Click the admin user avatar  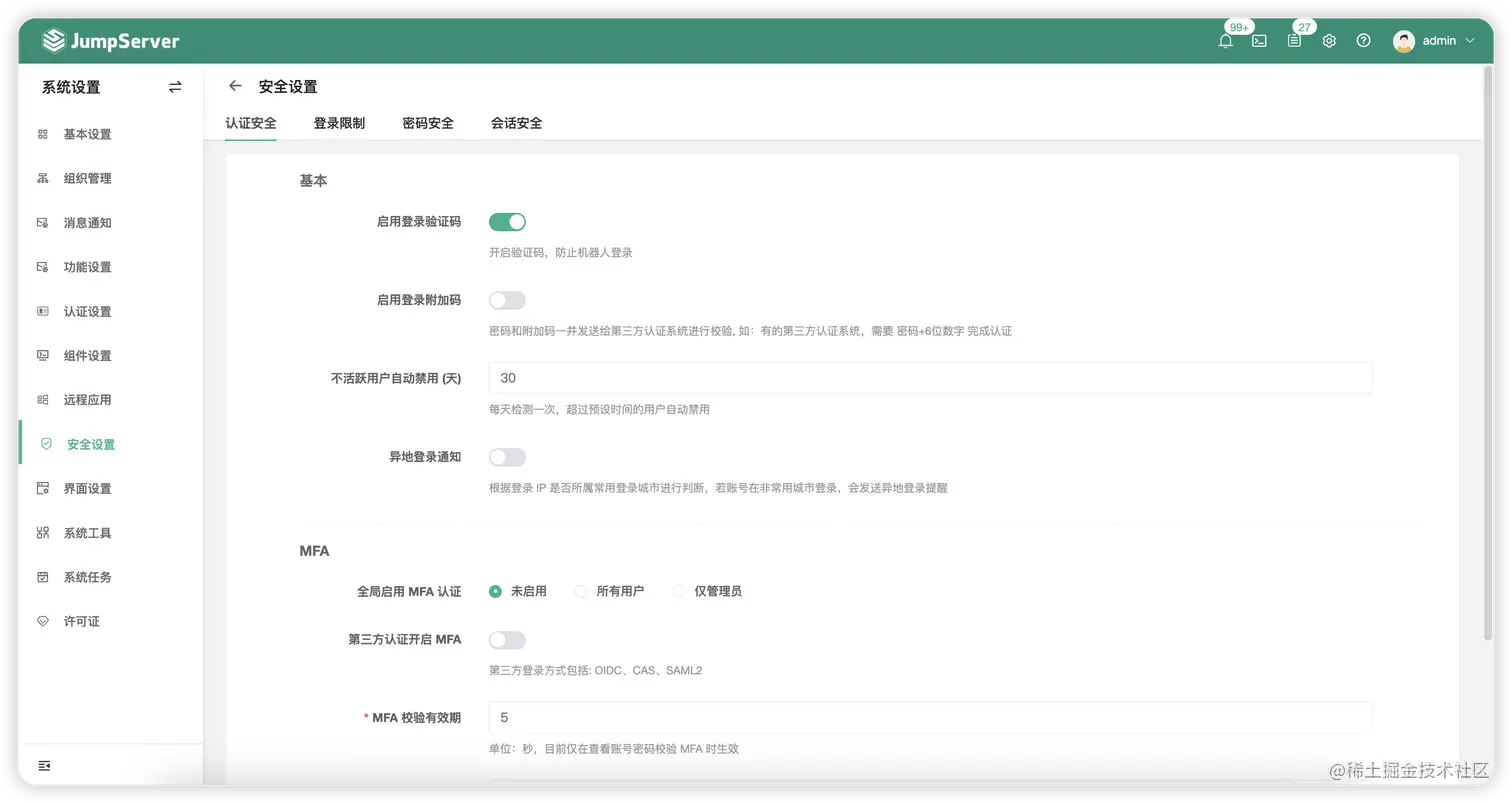tap(1404, 41)
